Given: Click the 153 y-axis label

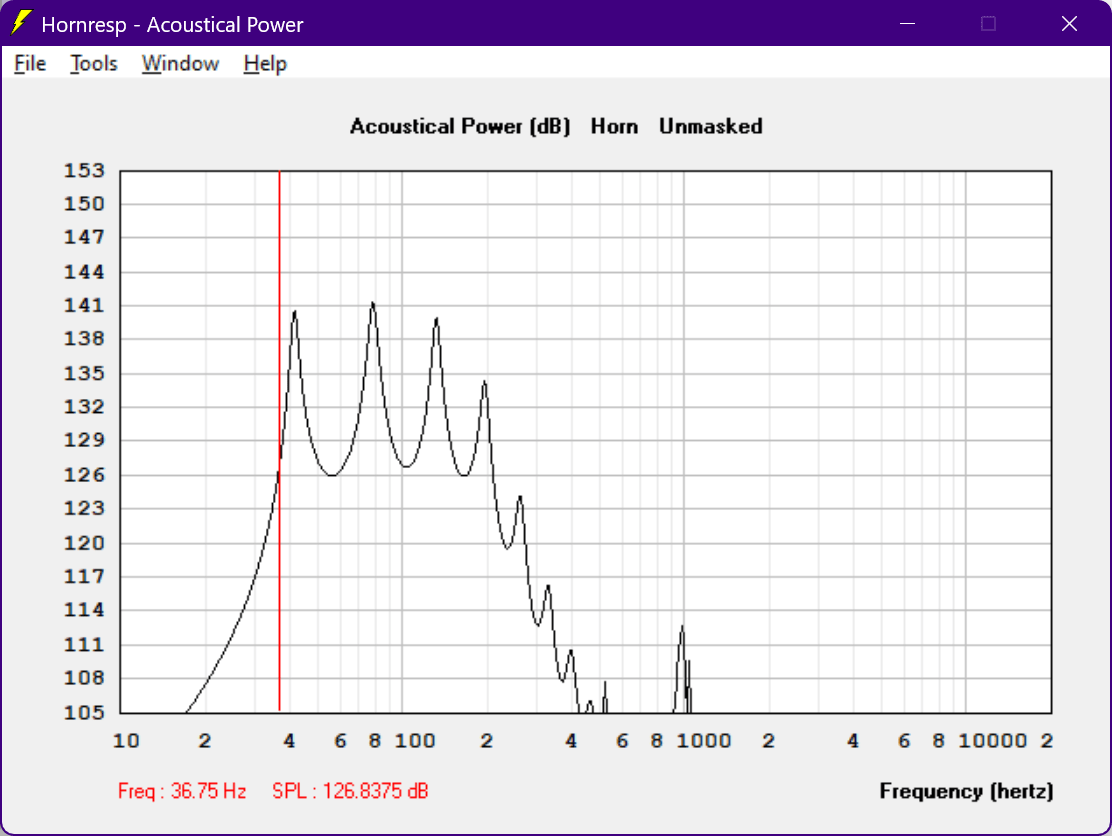Looking at the screenshot, I should (84, 170).
